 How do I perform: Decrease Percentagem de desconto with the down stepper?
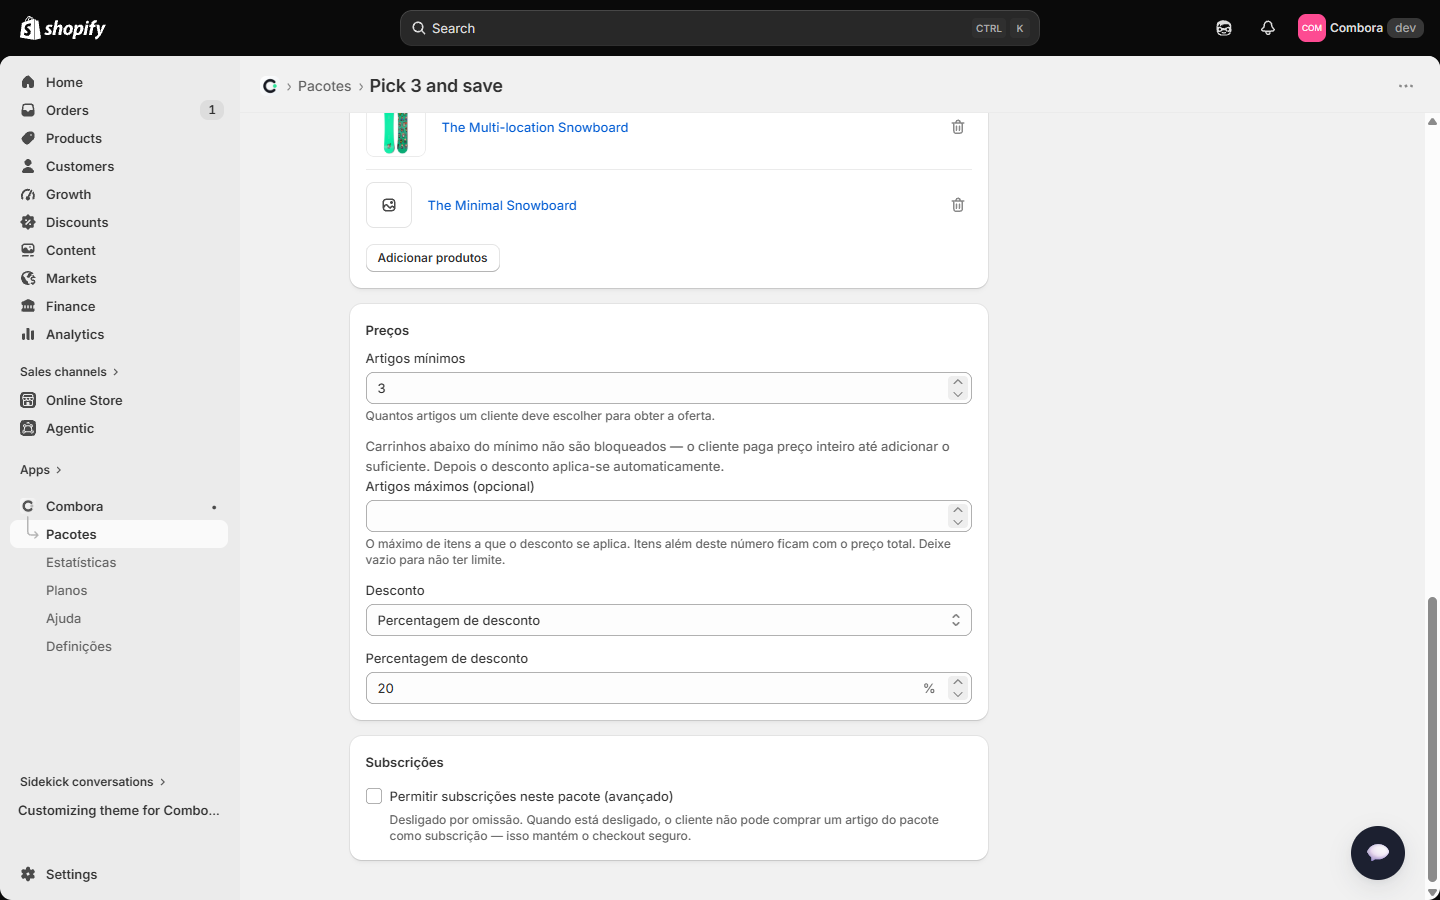958,694
